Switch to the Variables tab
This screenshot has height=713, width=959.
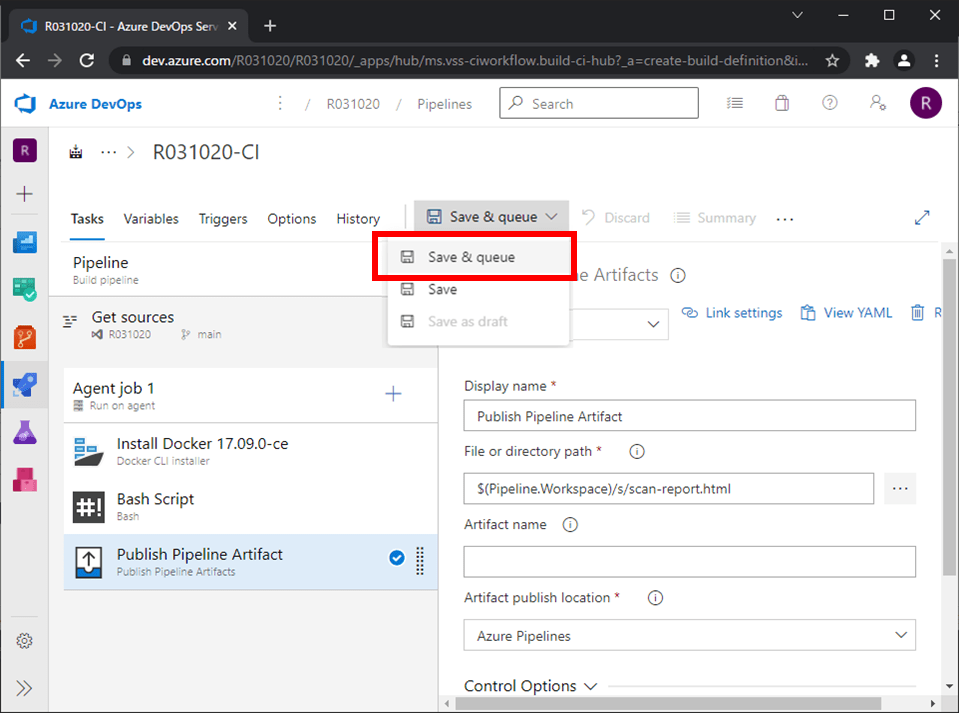(151, 219)
